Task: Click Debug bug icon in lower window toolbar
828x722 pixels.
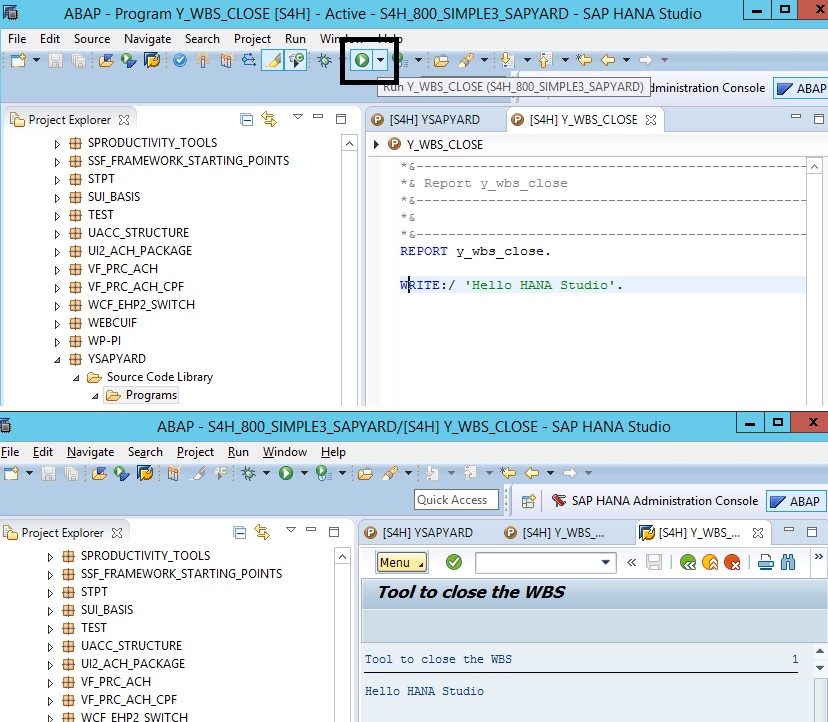Action: [x=248, y=473]
